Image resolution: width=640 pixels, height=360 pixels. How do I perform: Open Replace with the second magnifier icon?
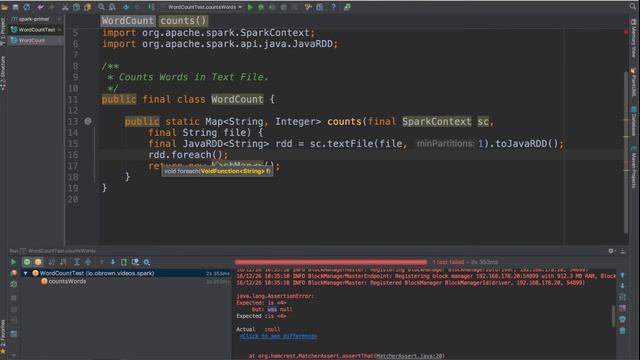pyautogui.click(x=112, y=7)
